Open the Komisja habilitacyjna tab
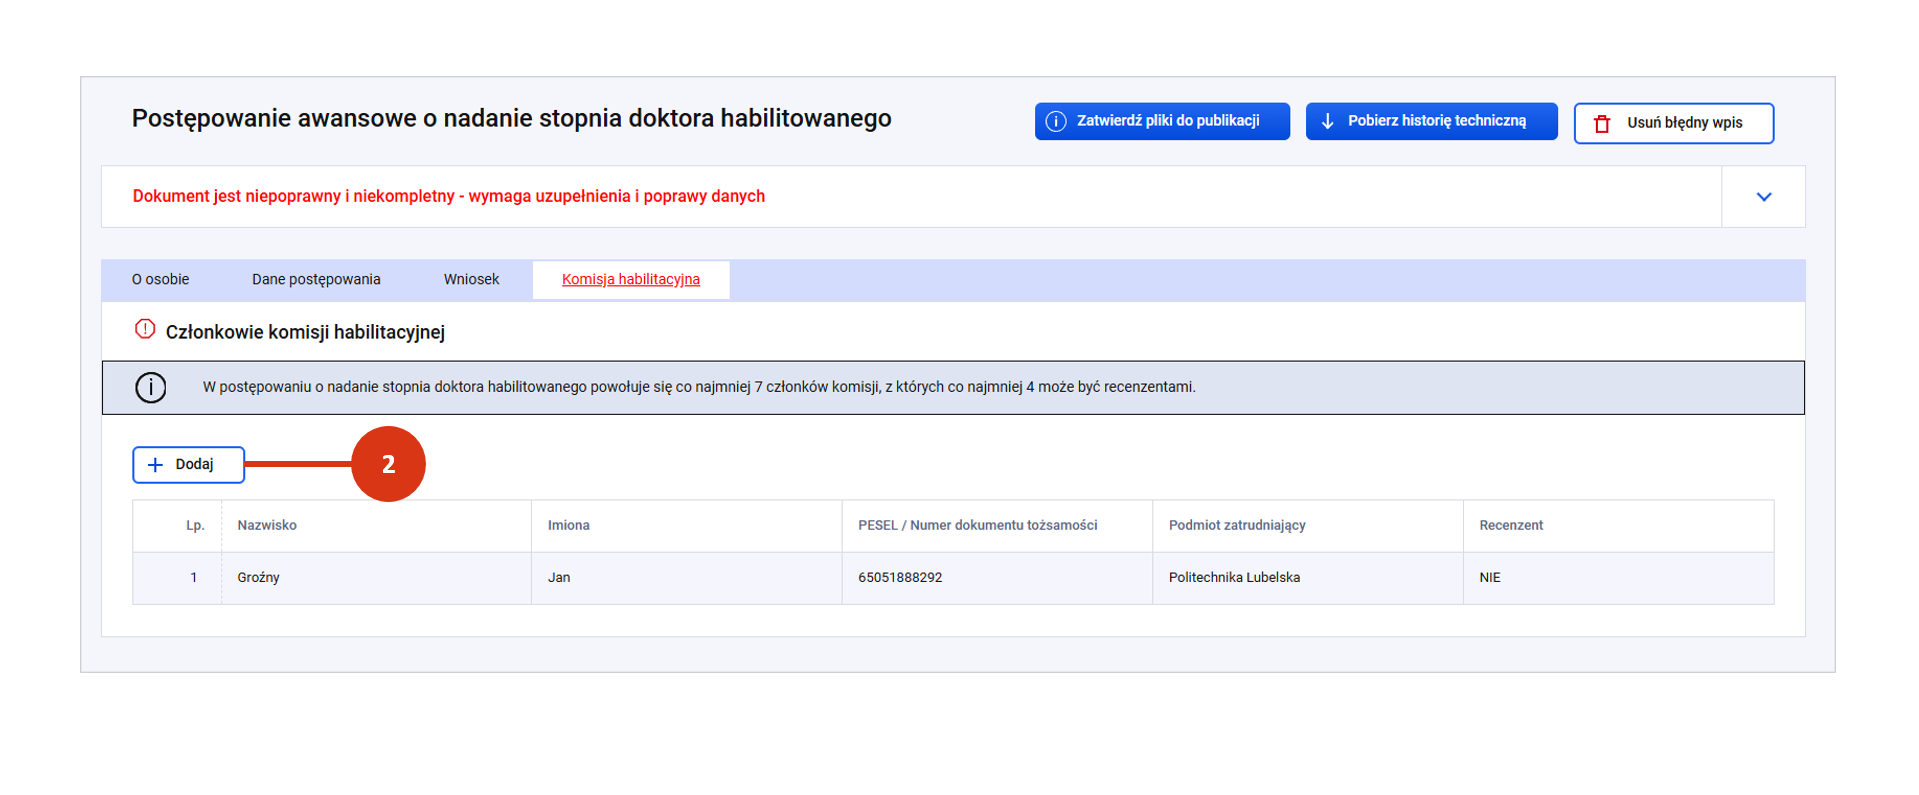 (x=630, y=280)
